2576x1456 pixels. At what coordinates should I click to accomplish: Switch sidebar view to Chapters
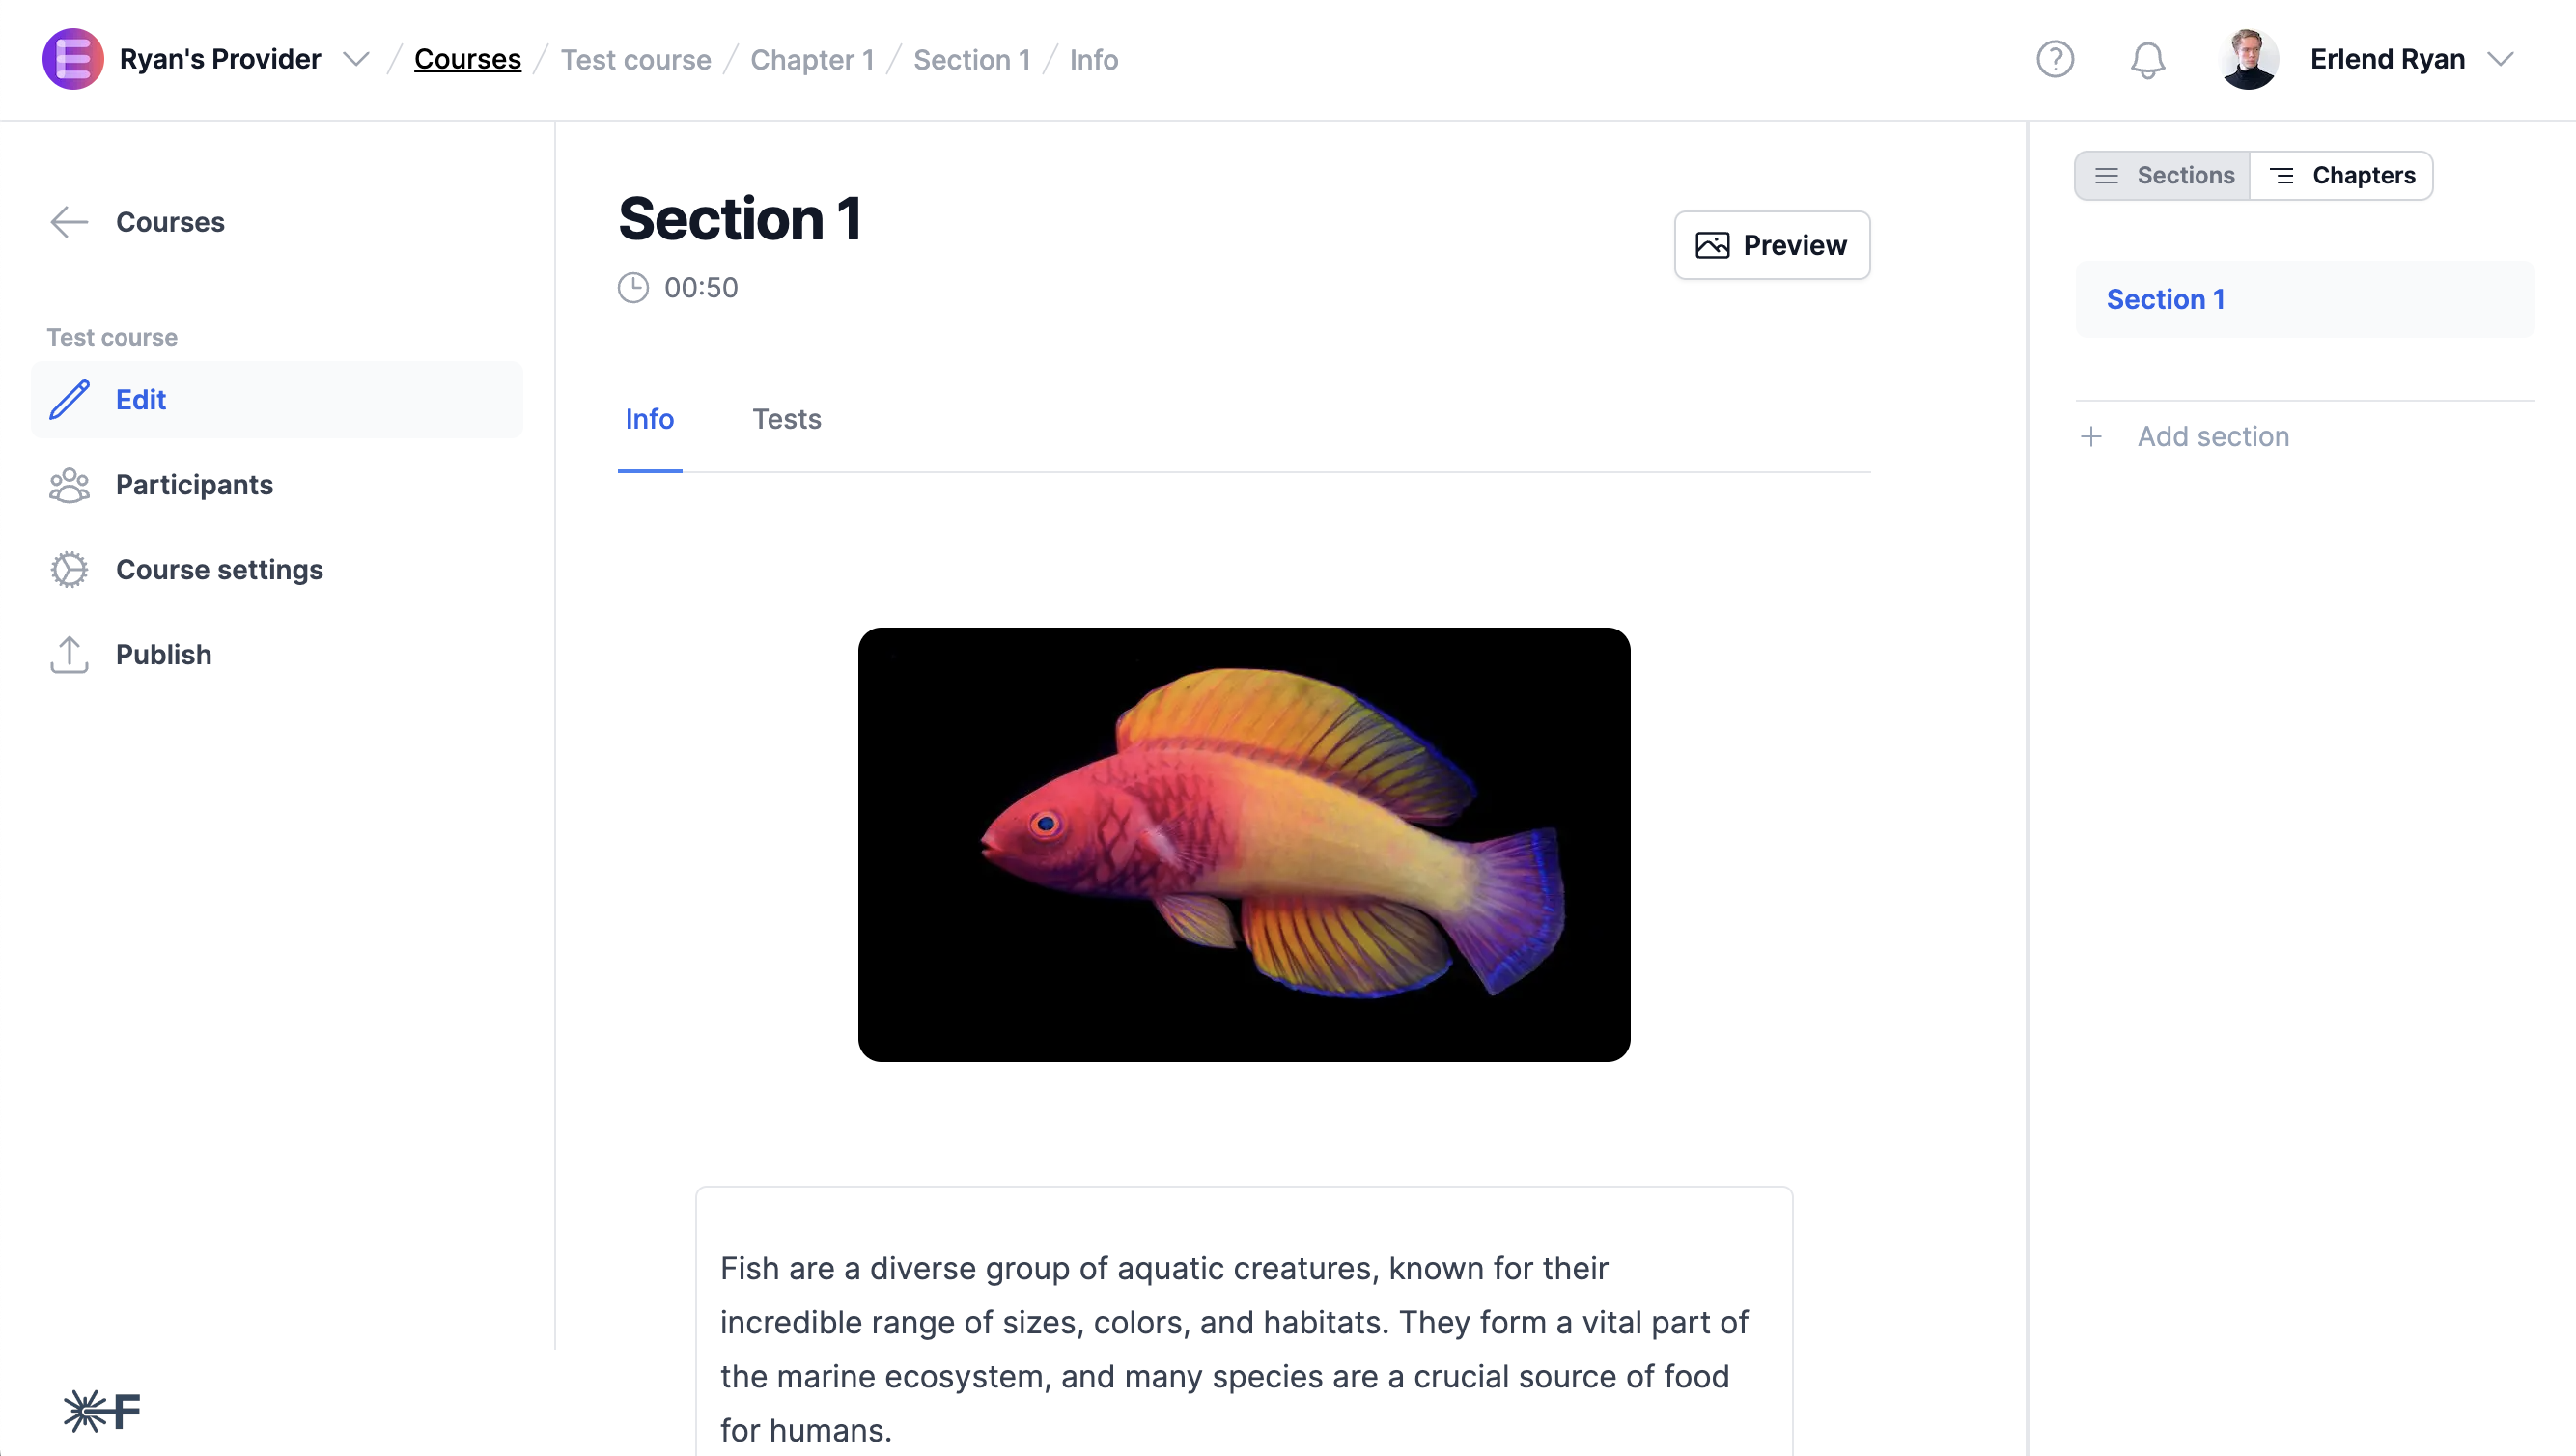tap(2341, 175)
